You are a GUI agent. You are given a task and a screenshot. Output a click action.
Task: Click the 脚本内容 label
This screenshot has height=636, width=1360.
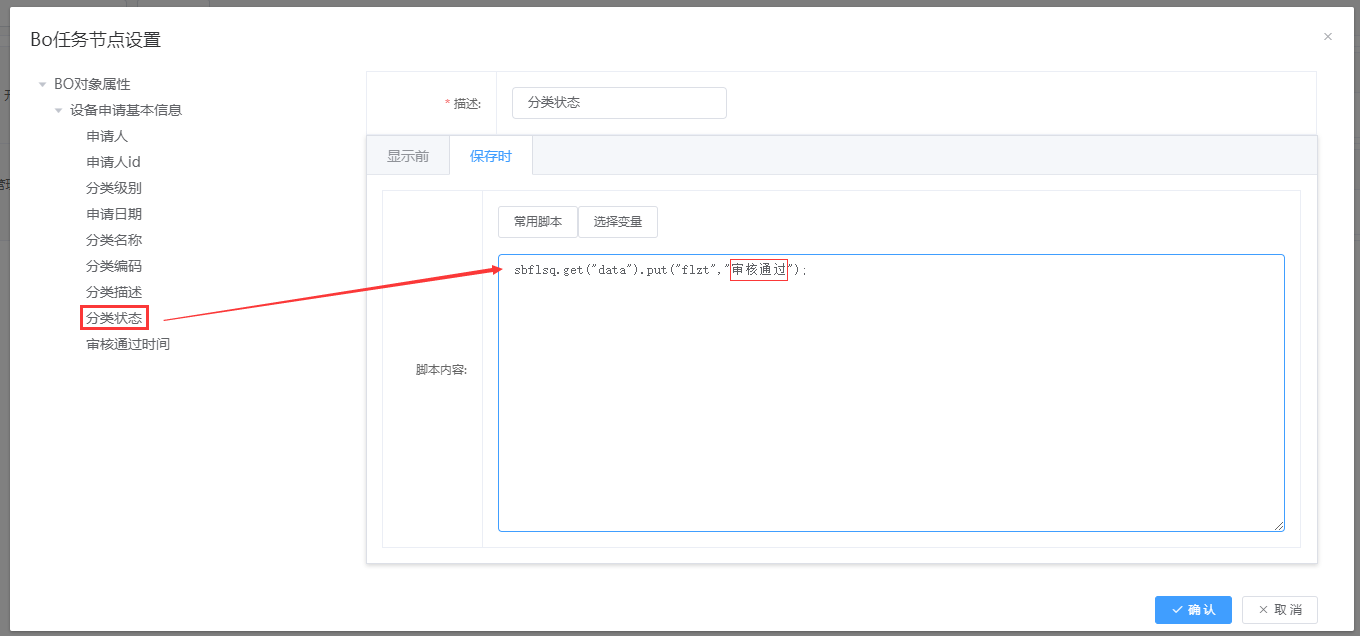[442, 370]
